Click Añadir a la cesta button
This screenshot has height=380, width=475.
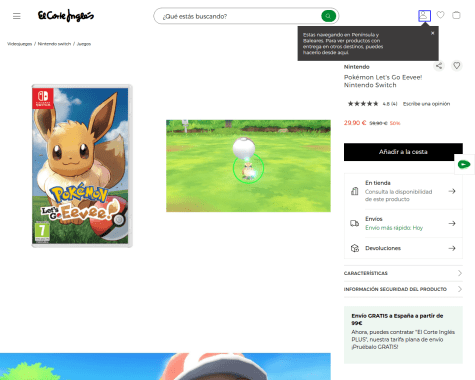tap(403, 152)
